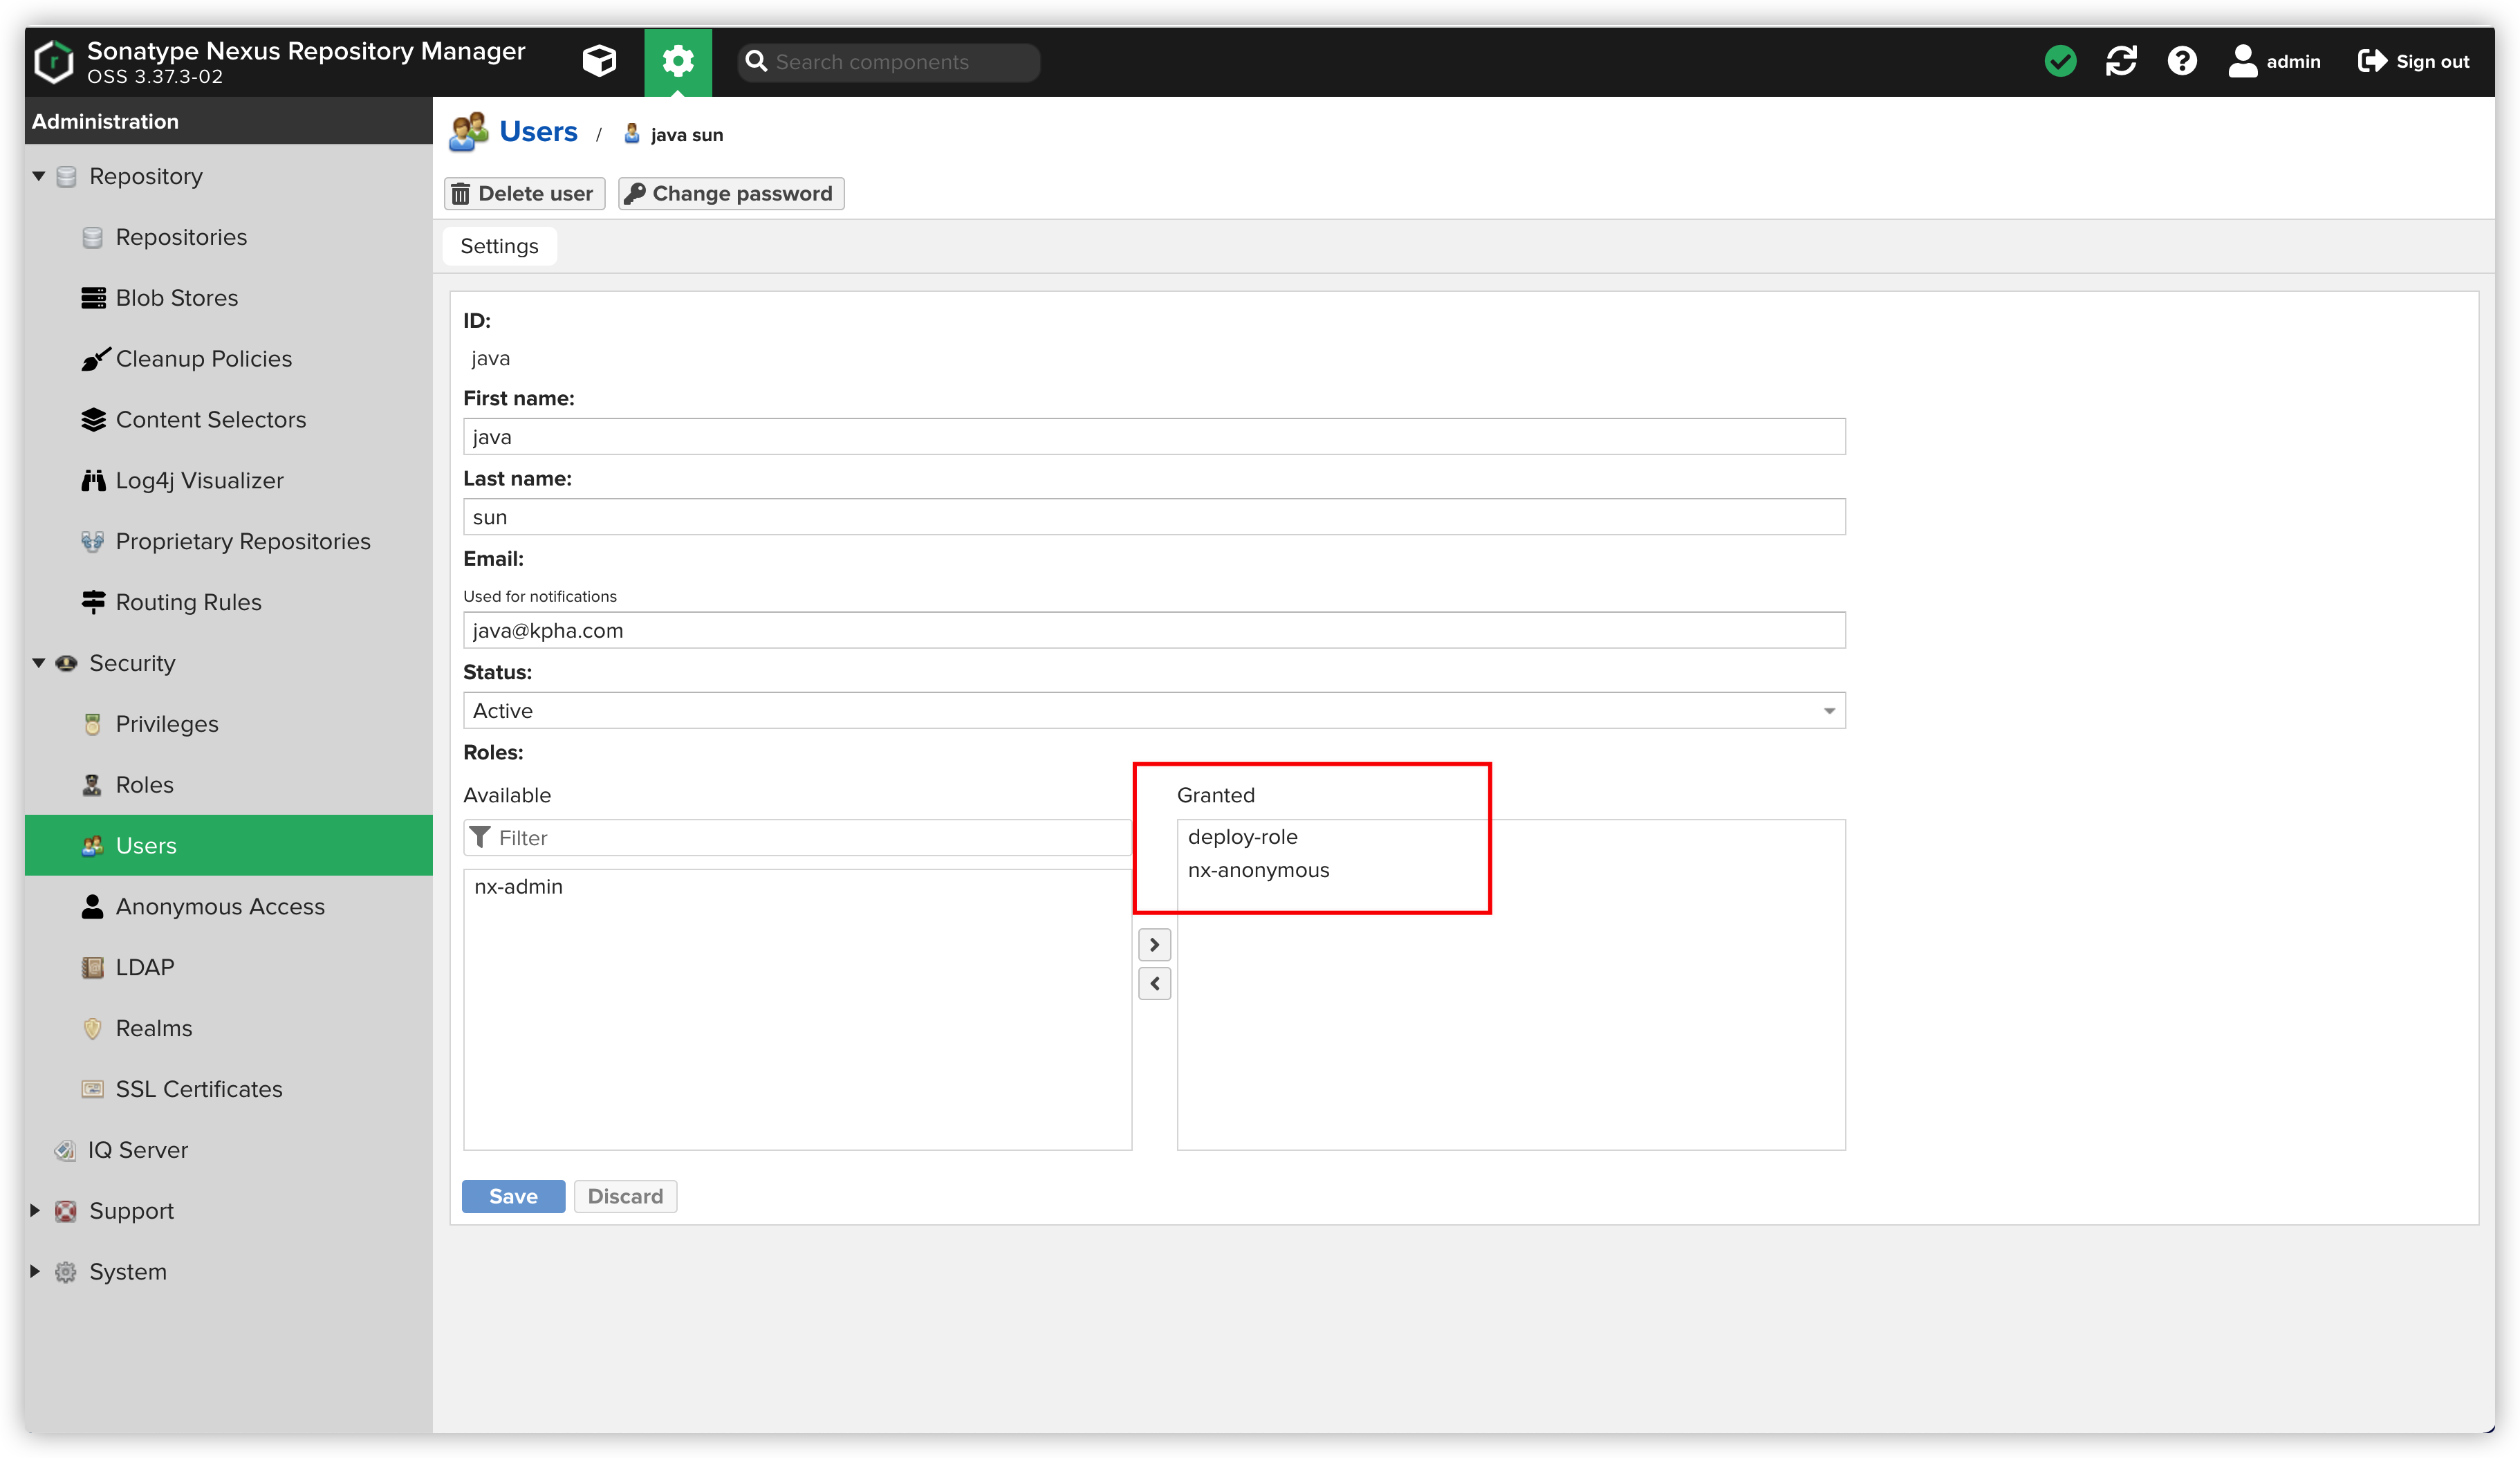Focus the Search components field
Viewport: 2520px width, 1458px height.
889,62
